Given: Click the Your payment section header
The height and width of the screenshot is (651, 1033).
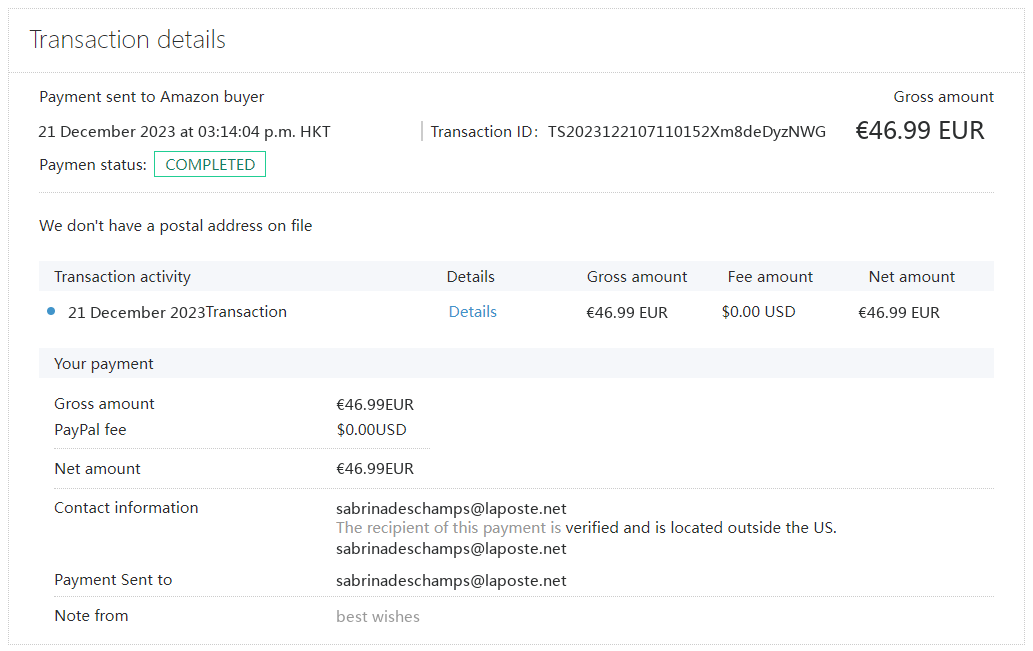Looking at the screenshot, I should click(104, 364).
